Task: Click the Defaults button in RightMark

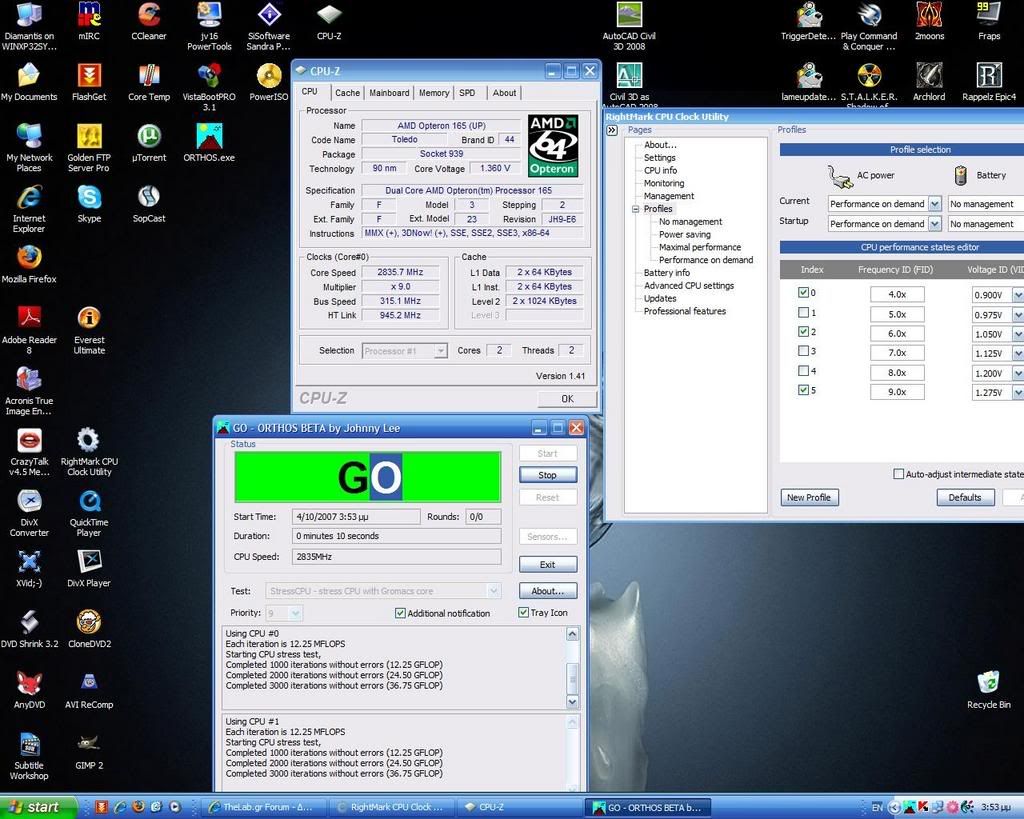Action: click(x=965, y=497)
